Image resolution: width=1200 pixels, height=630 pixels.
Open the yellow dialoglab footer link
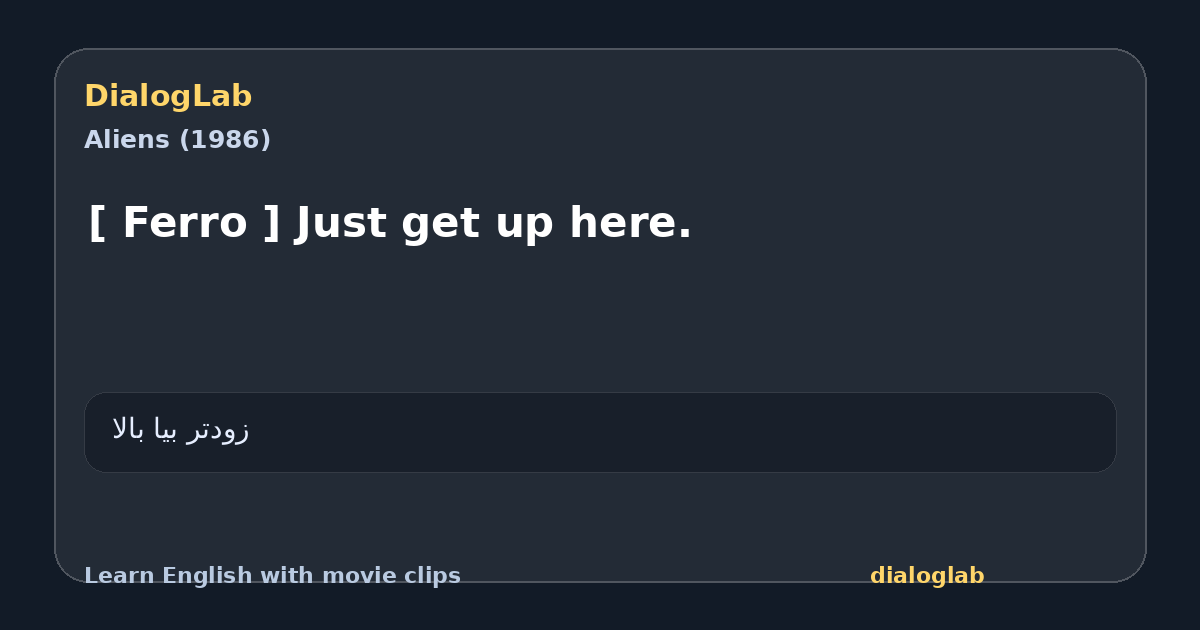tap(927, 576)
